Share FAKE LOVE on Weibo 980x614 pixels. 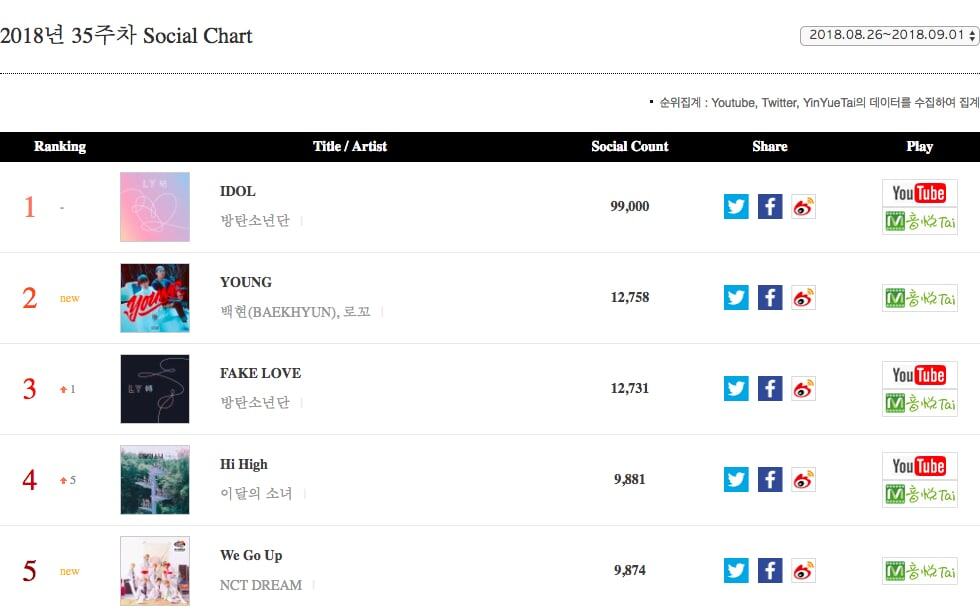tap(803, 389)
